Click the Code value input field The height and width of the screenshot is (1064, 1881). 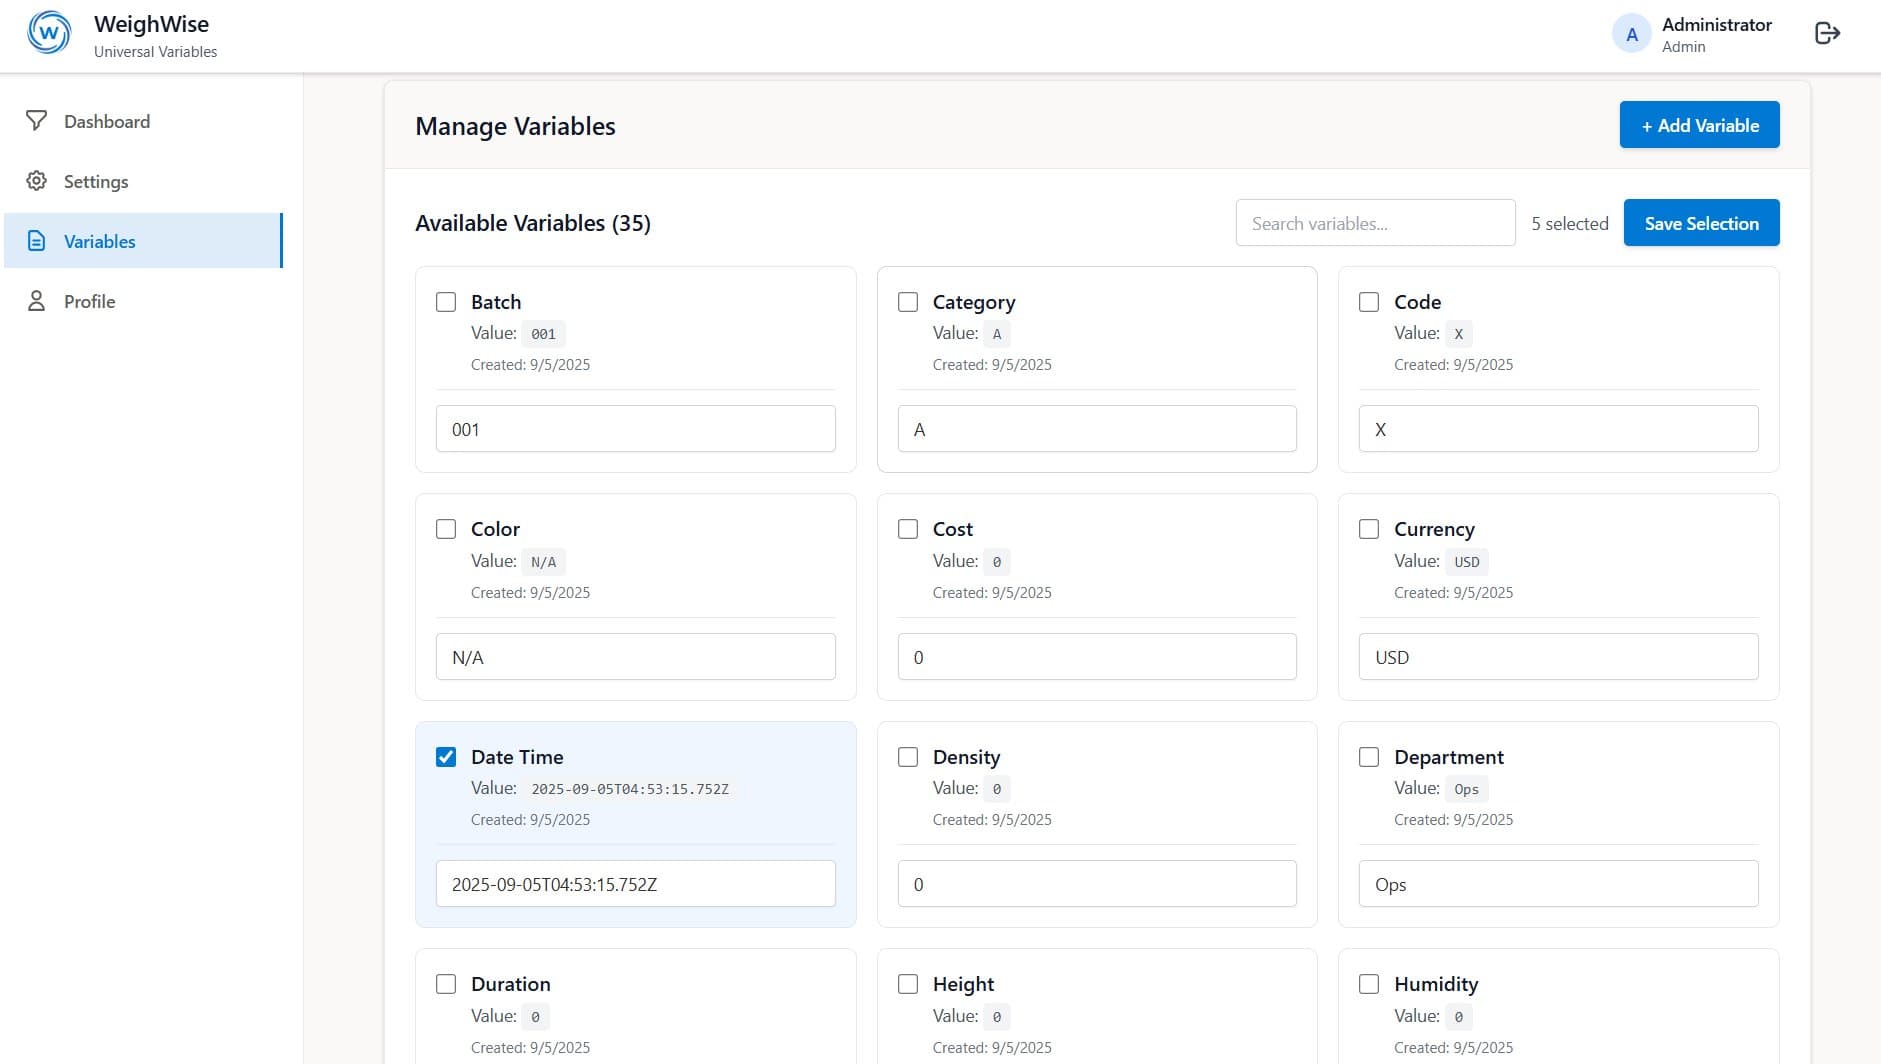(1558, 429)
